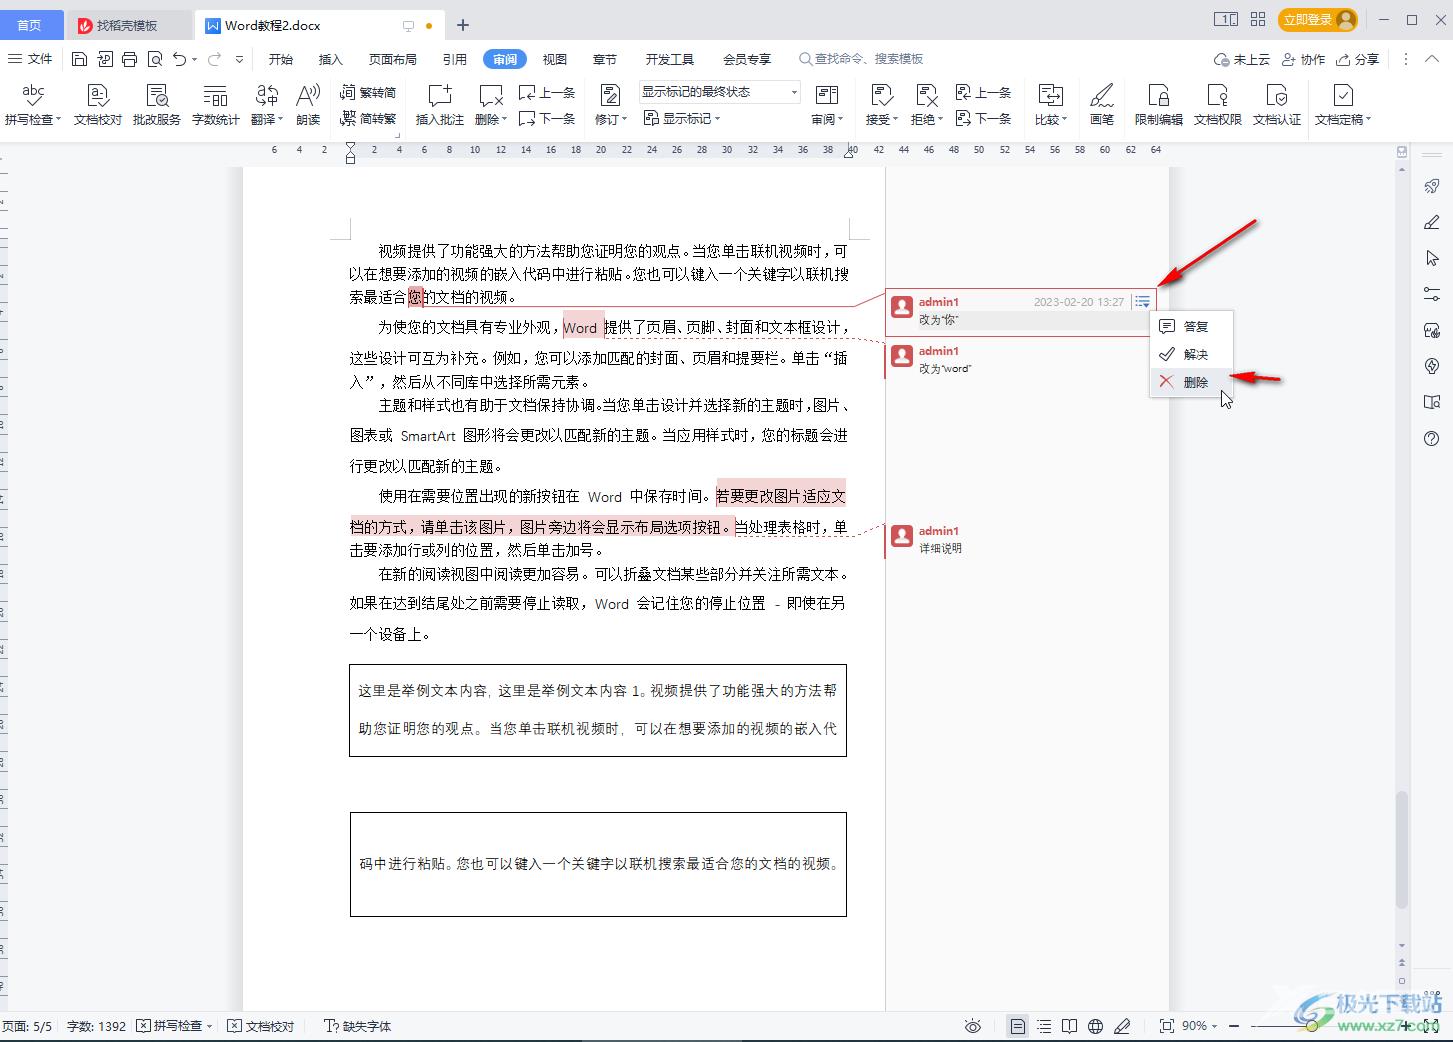Start 朗读 read aloud
The image size is (1453, 1042).
pos(308,104)
